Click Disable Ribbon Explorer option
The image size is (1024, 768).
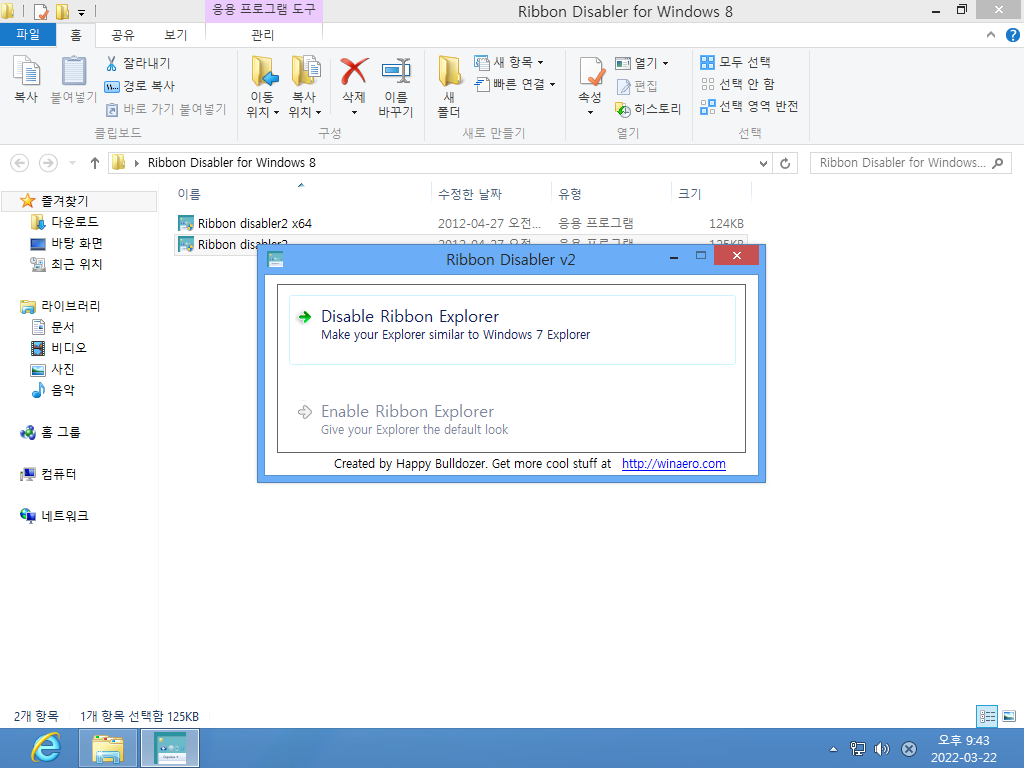(x=512, y=330)
